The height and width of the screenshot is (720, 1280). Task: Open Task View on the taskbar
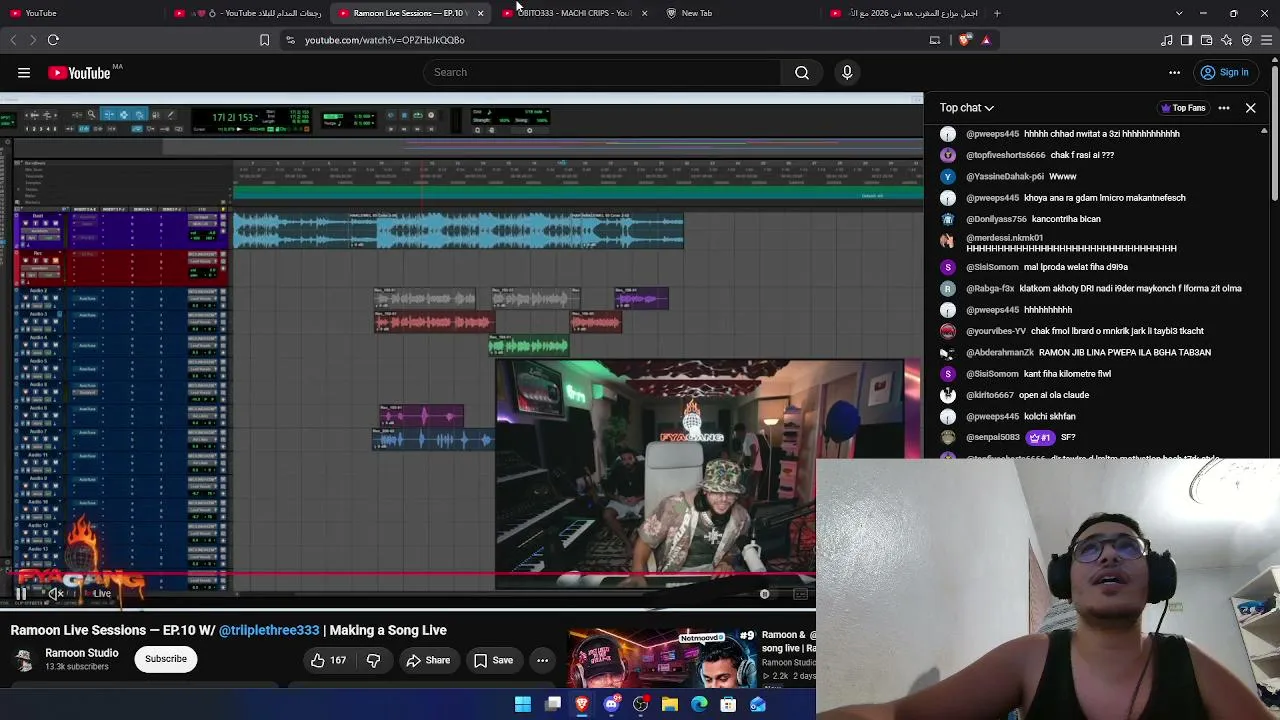point(553,705)
